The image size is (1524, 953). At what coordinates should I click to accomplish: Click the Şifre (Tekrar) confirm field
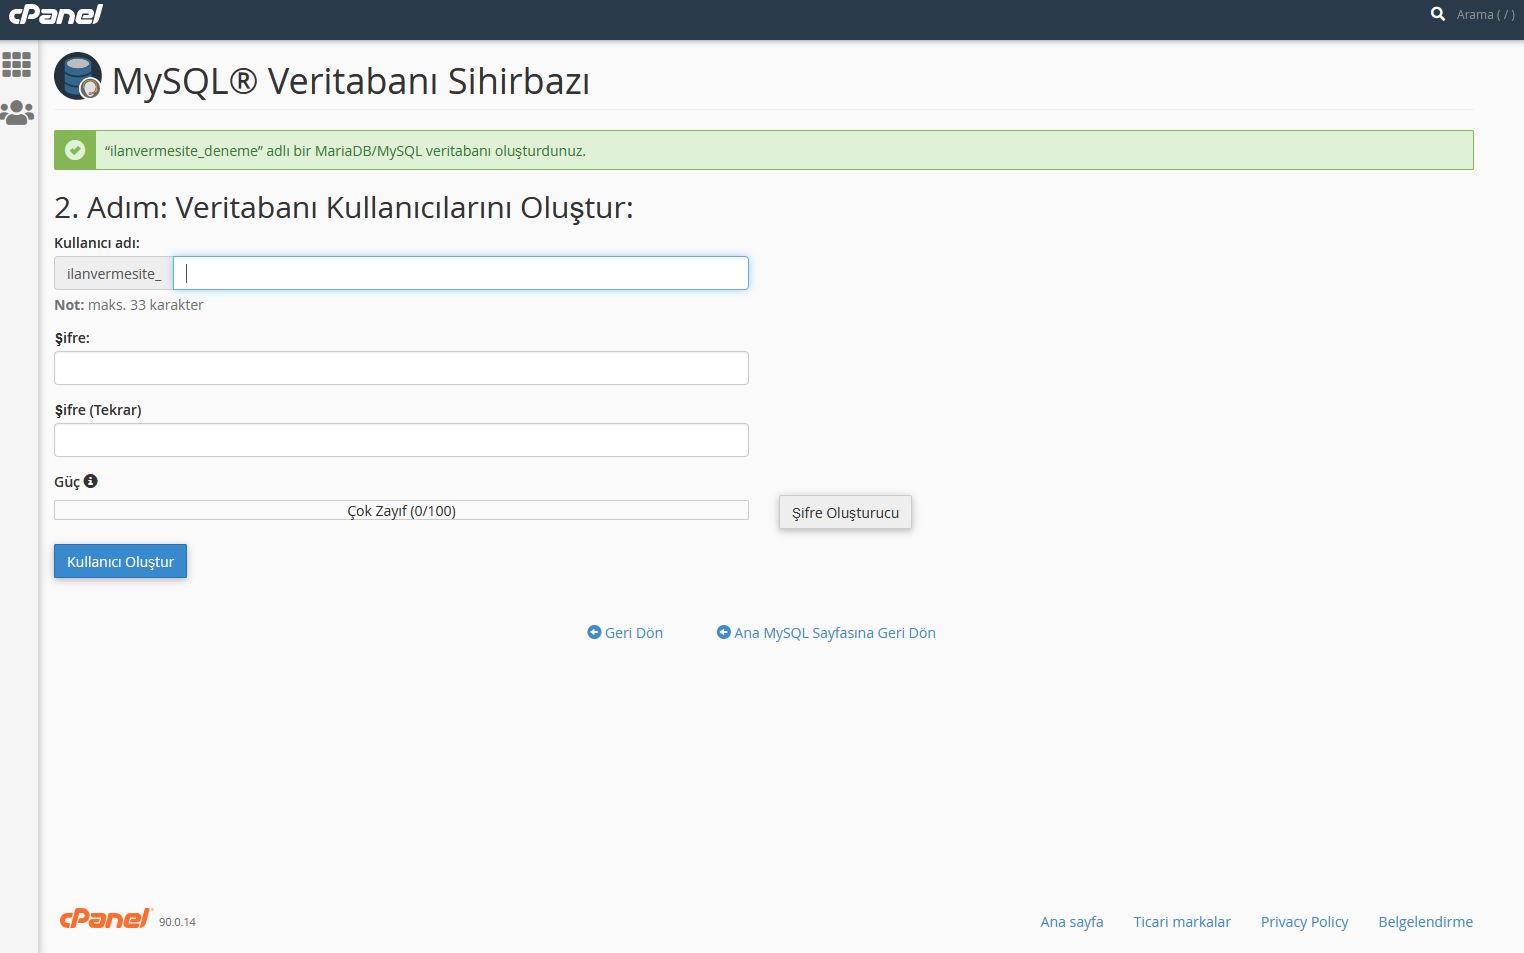(x=401, y=440)
